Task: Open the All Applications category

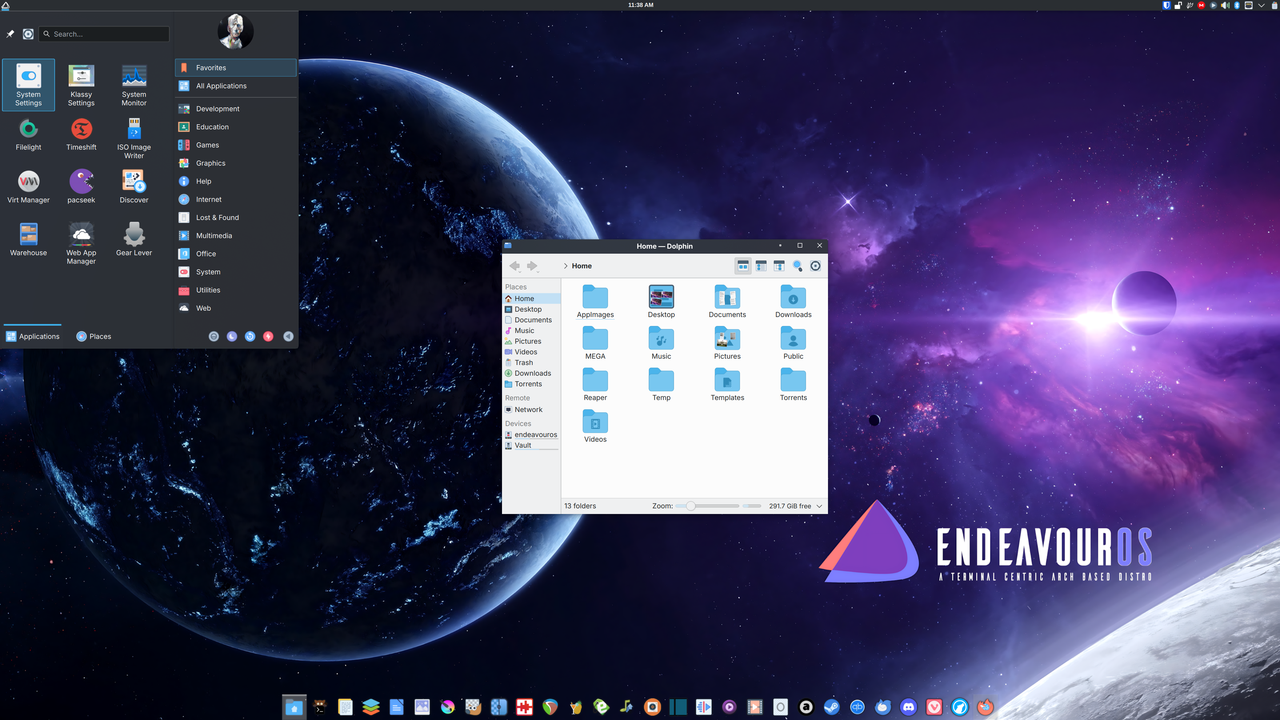Action: [236, 86]
